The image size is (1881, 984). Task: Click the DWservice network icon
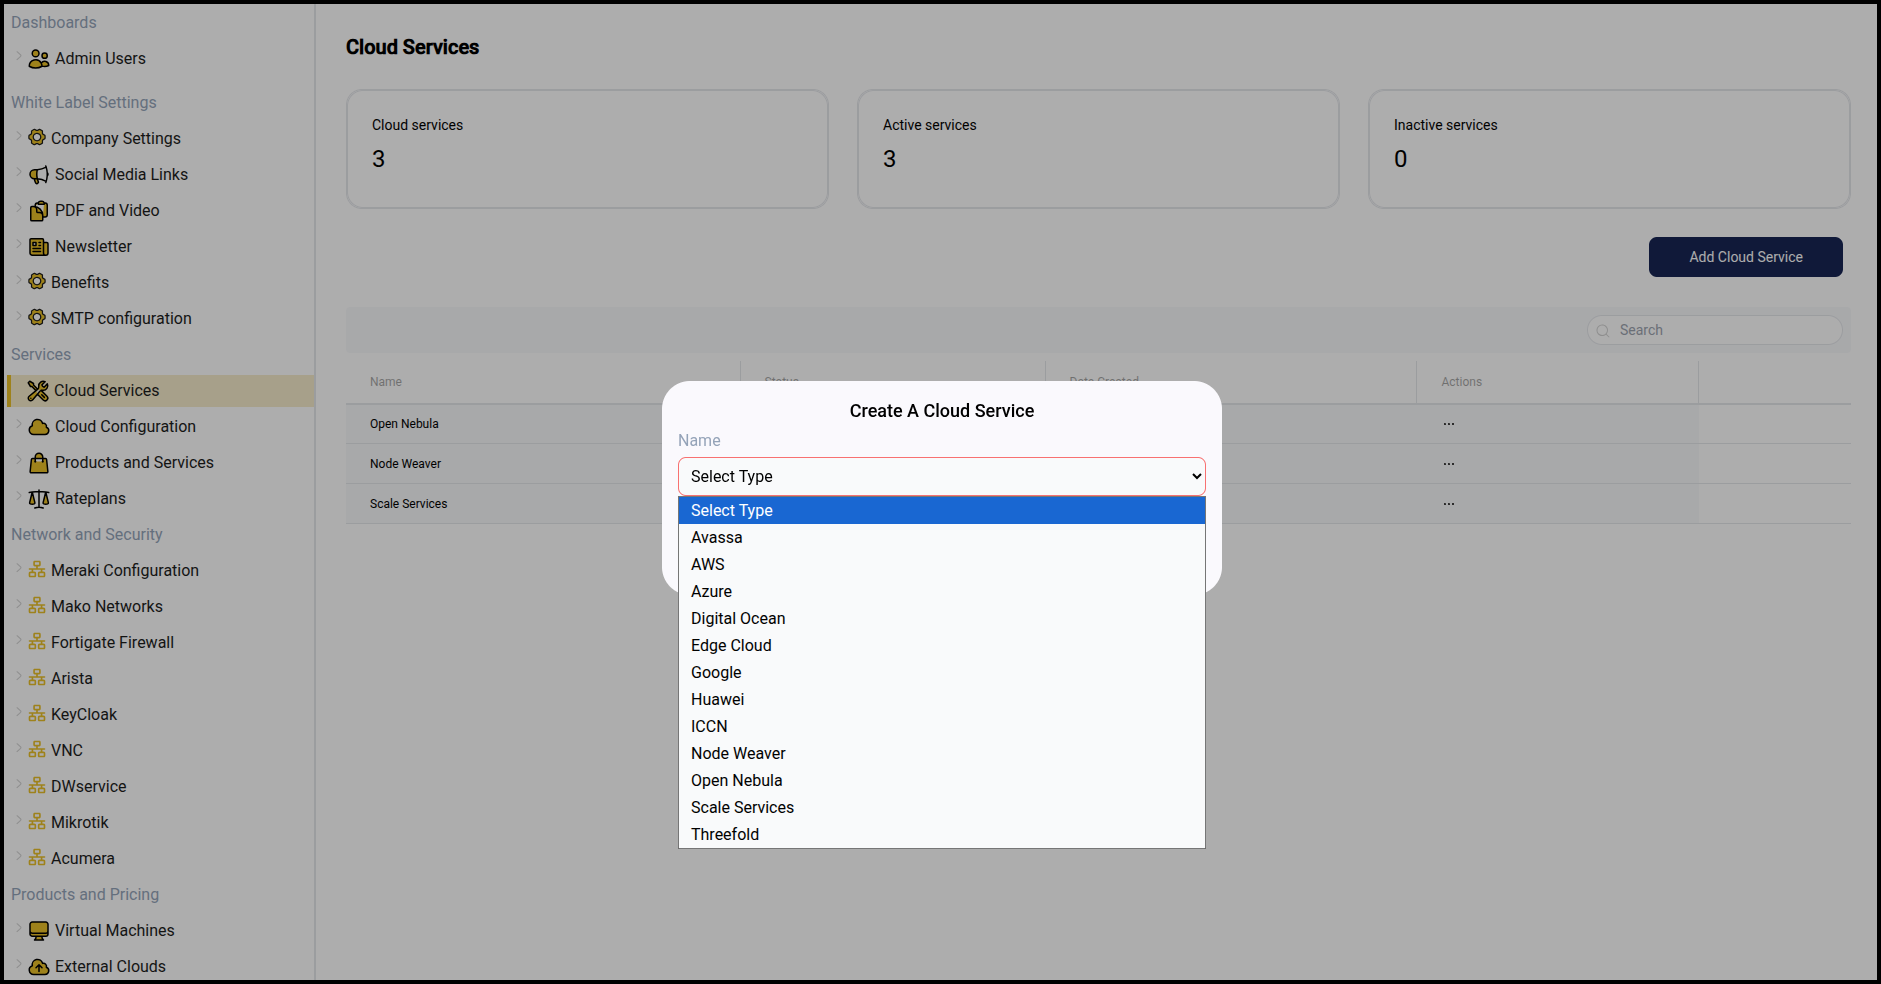click(37, 786)
